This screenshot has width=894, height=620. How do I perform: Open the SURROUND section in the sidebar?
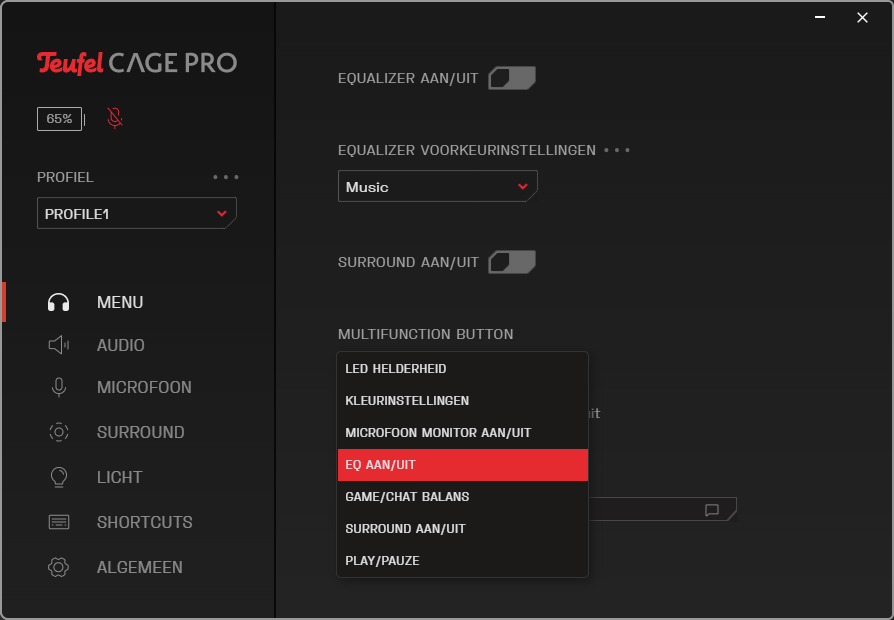pos(140,432)
